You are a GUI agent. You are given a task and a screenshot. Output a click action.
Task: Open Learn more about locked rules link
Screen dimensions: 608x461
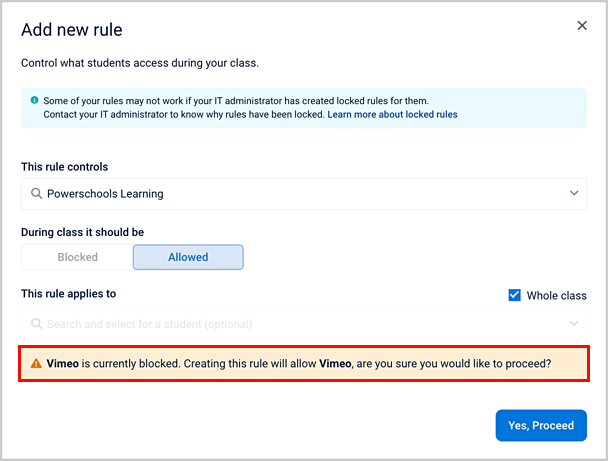click(x=392, y=114)
